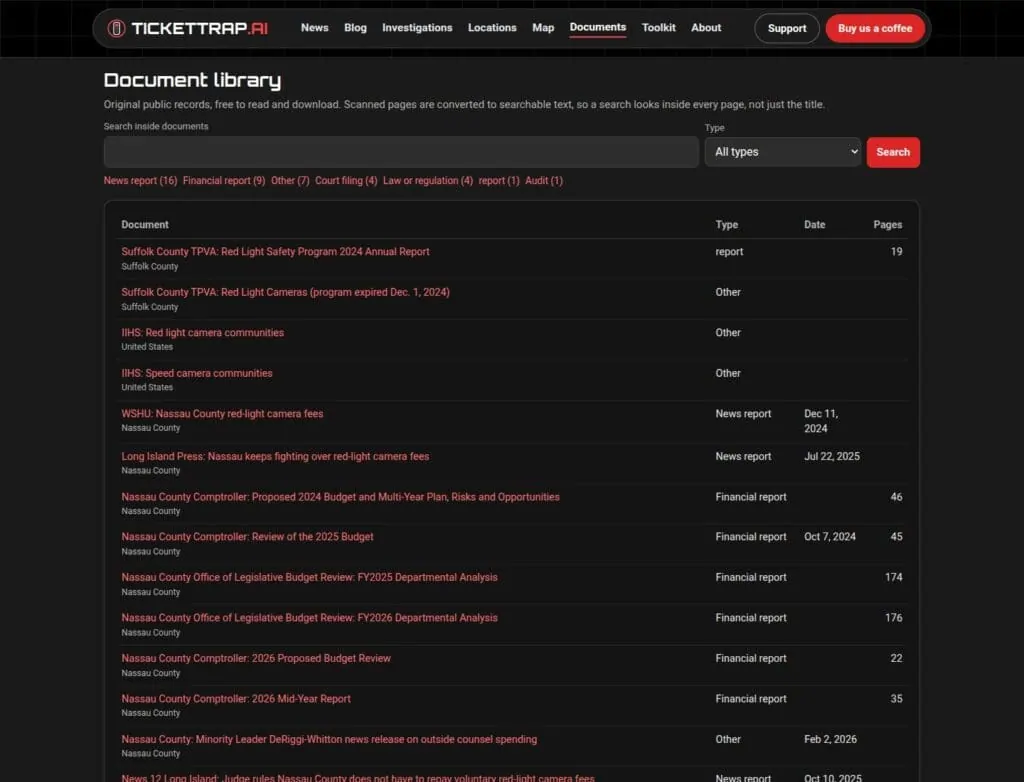Filter by News report (16)

click(x=140, y=180)
